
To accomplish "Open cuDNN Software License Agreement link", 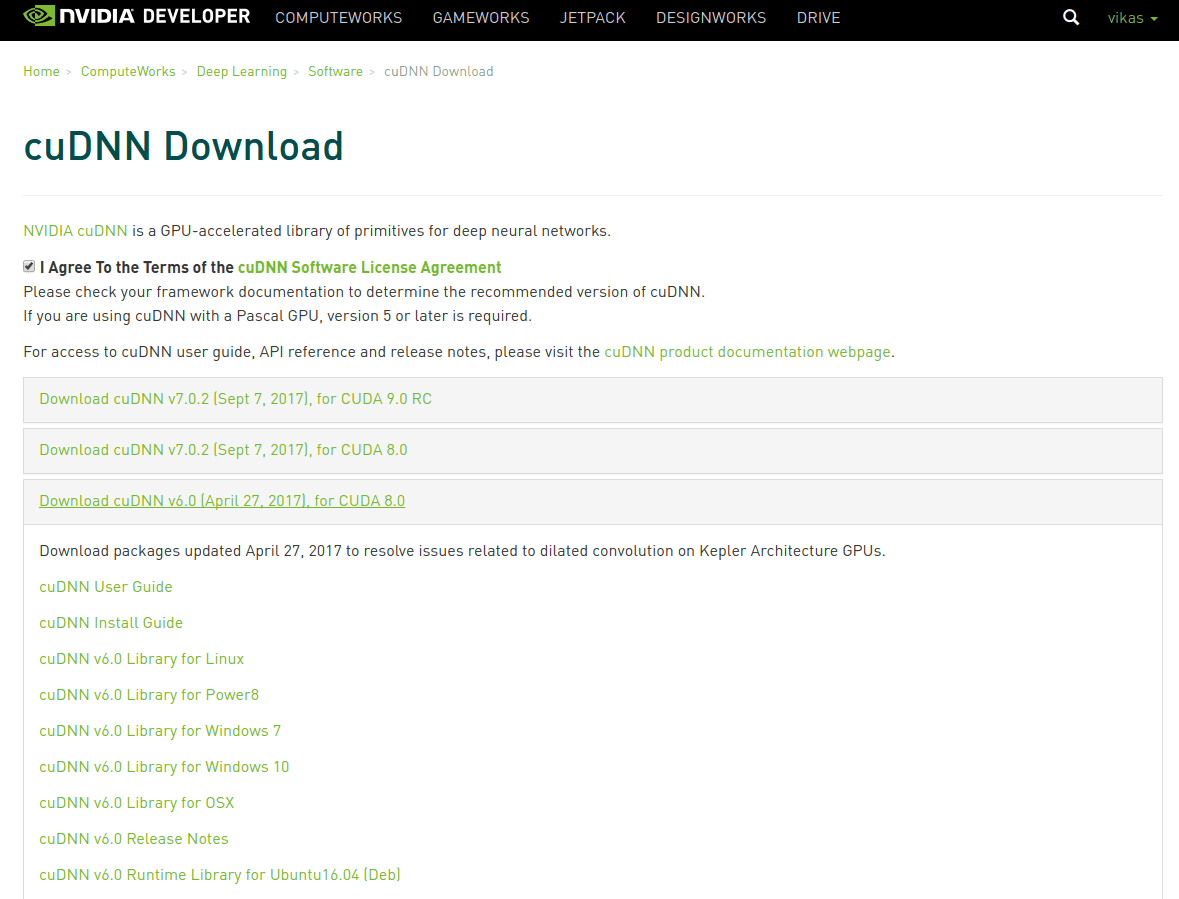I will click(369, 268).
